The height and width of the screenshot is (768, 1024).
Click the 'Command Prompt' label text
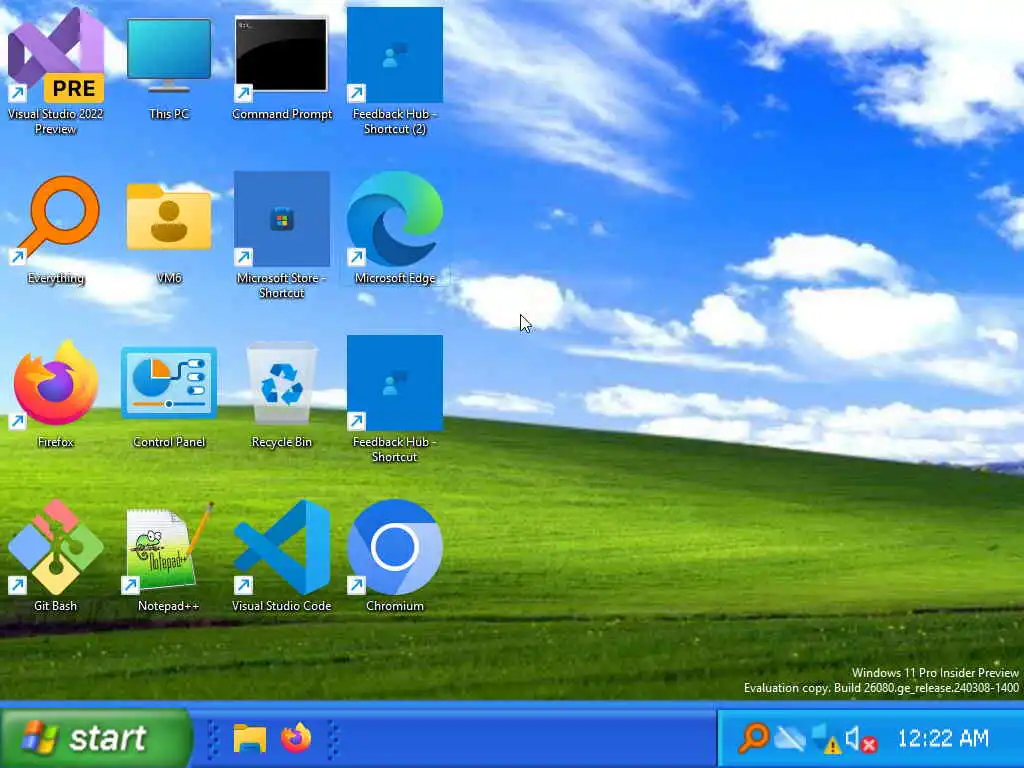click(x=281, y=114)
